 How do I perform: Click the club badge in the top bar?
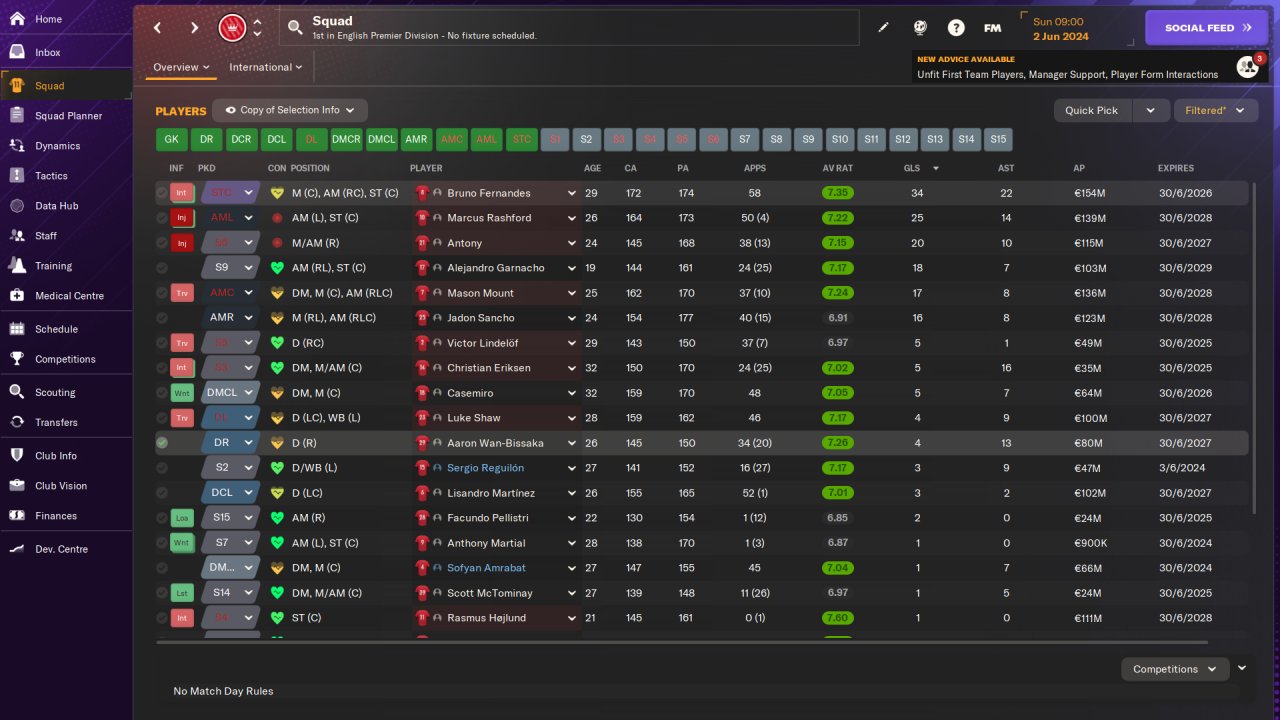click(232, 28)
